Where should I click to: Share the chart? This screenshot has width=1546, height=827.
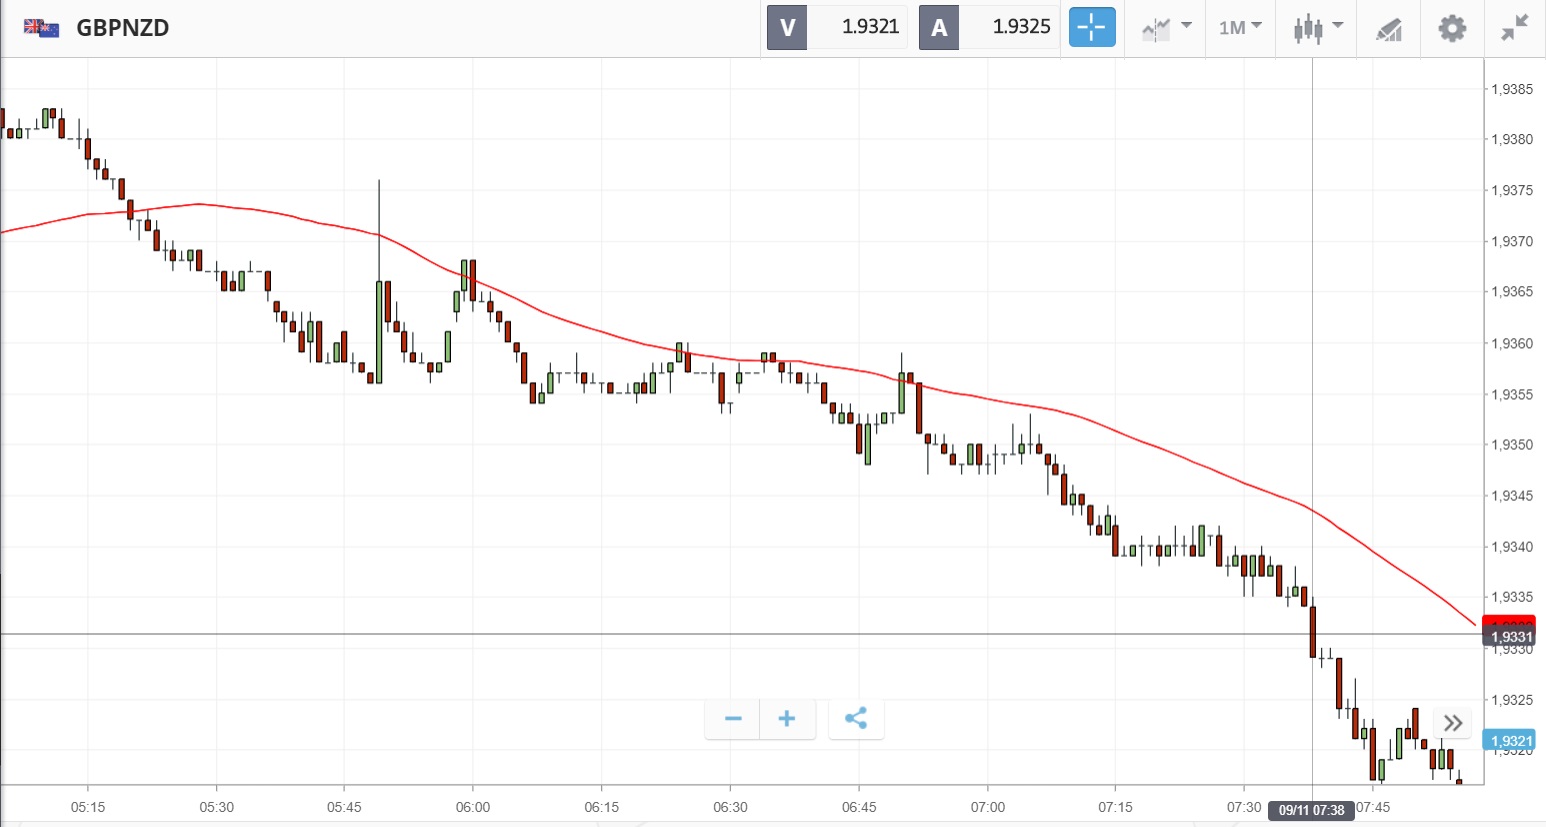(856, 718)
